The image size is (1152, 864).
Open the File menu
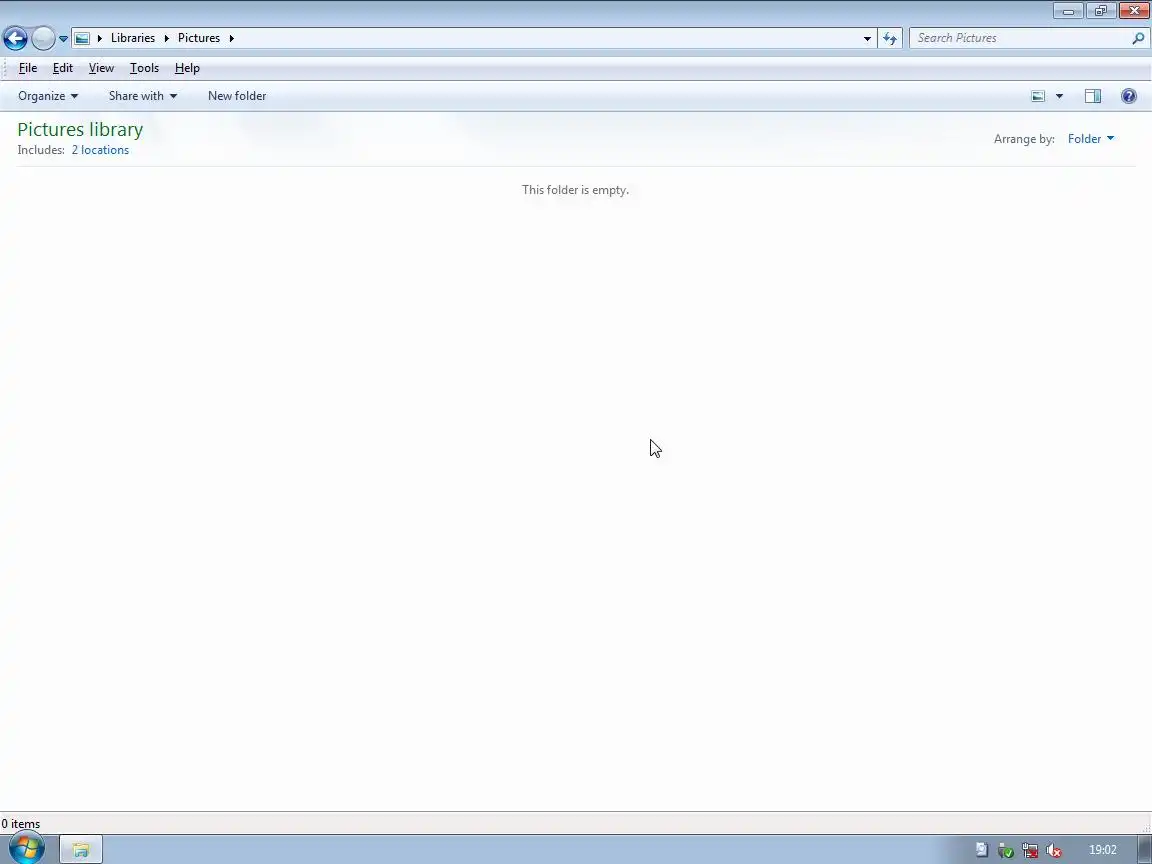(x=28, y=68)
